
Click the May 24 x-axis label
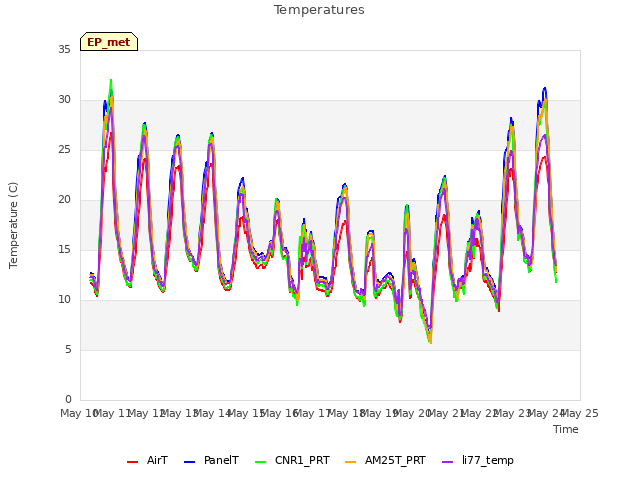546,413
